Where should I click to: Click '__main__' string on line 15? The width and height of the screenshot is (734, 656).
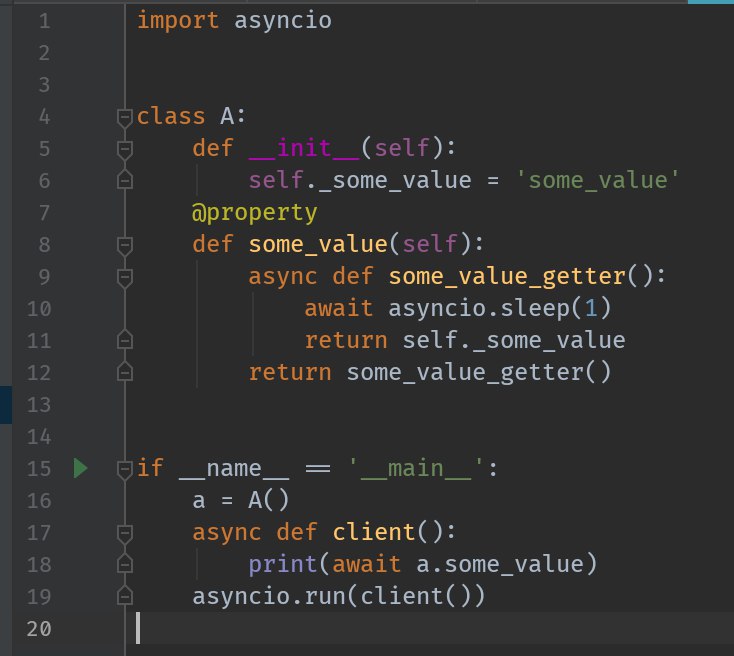pos(416,469)
